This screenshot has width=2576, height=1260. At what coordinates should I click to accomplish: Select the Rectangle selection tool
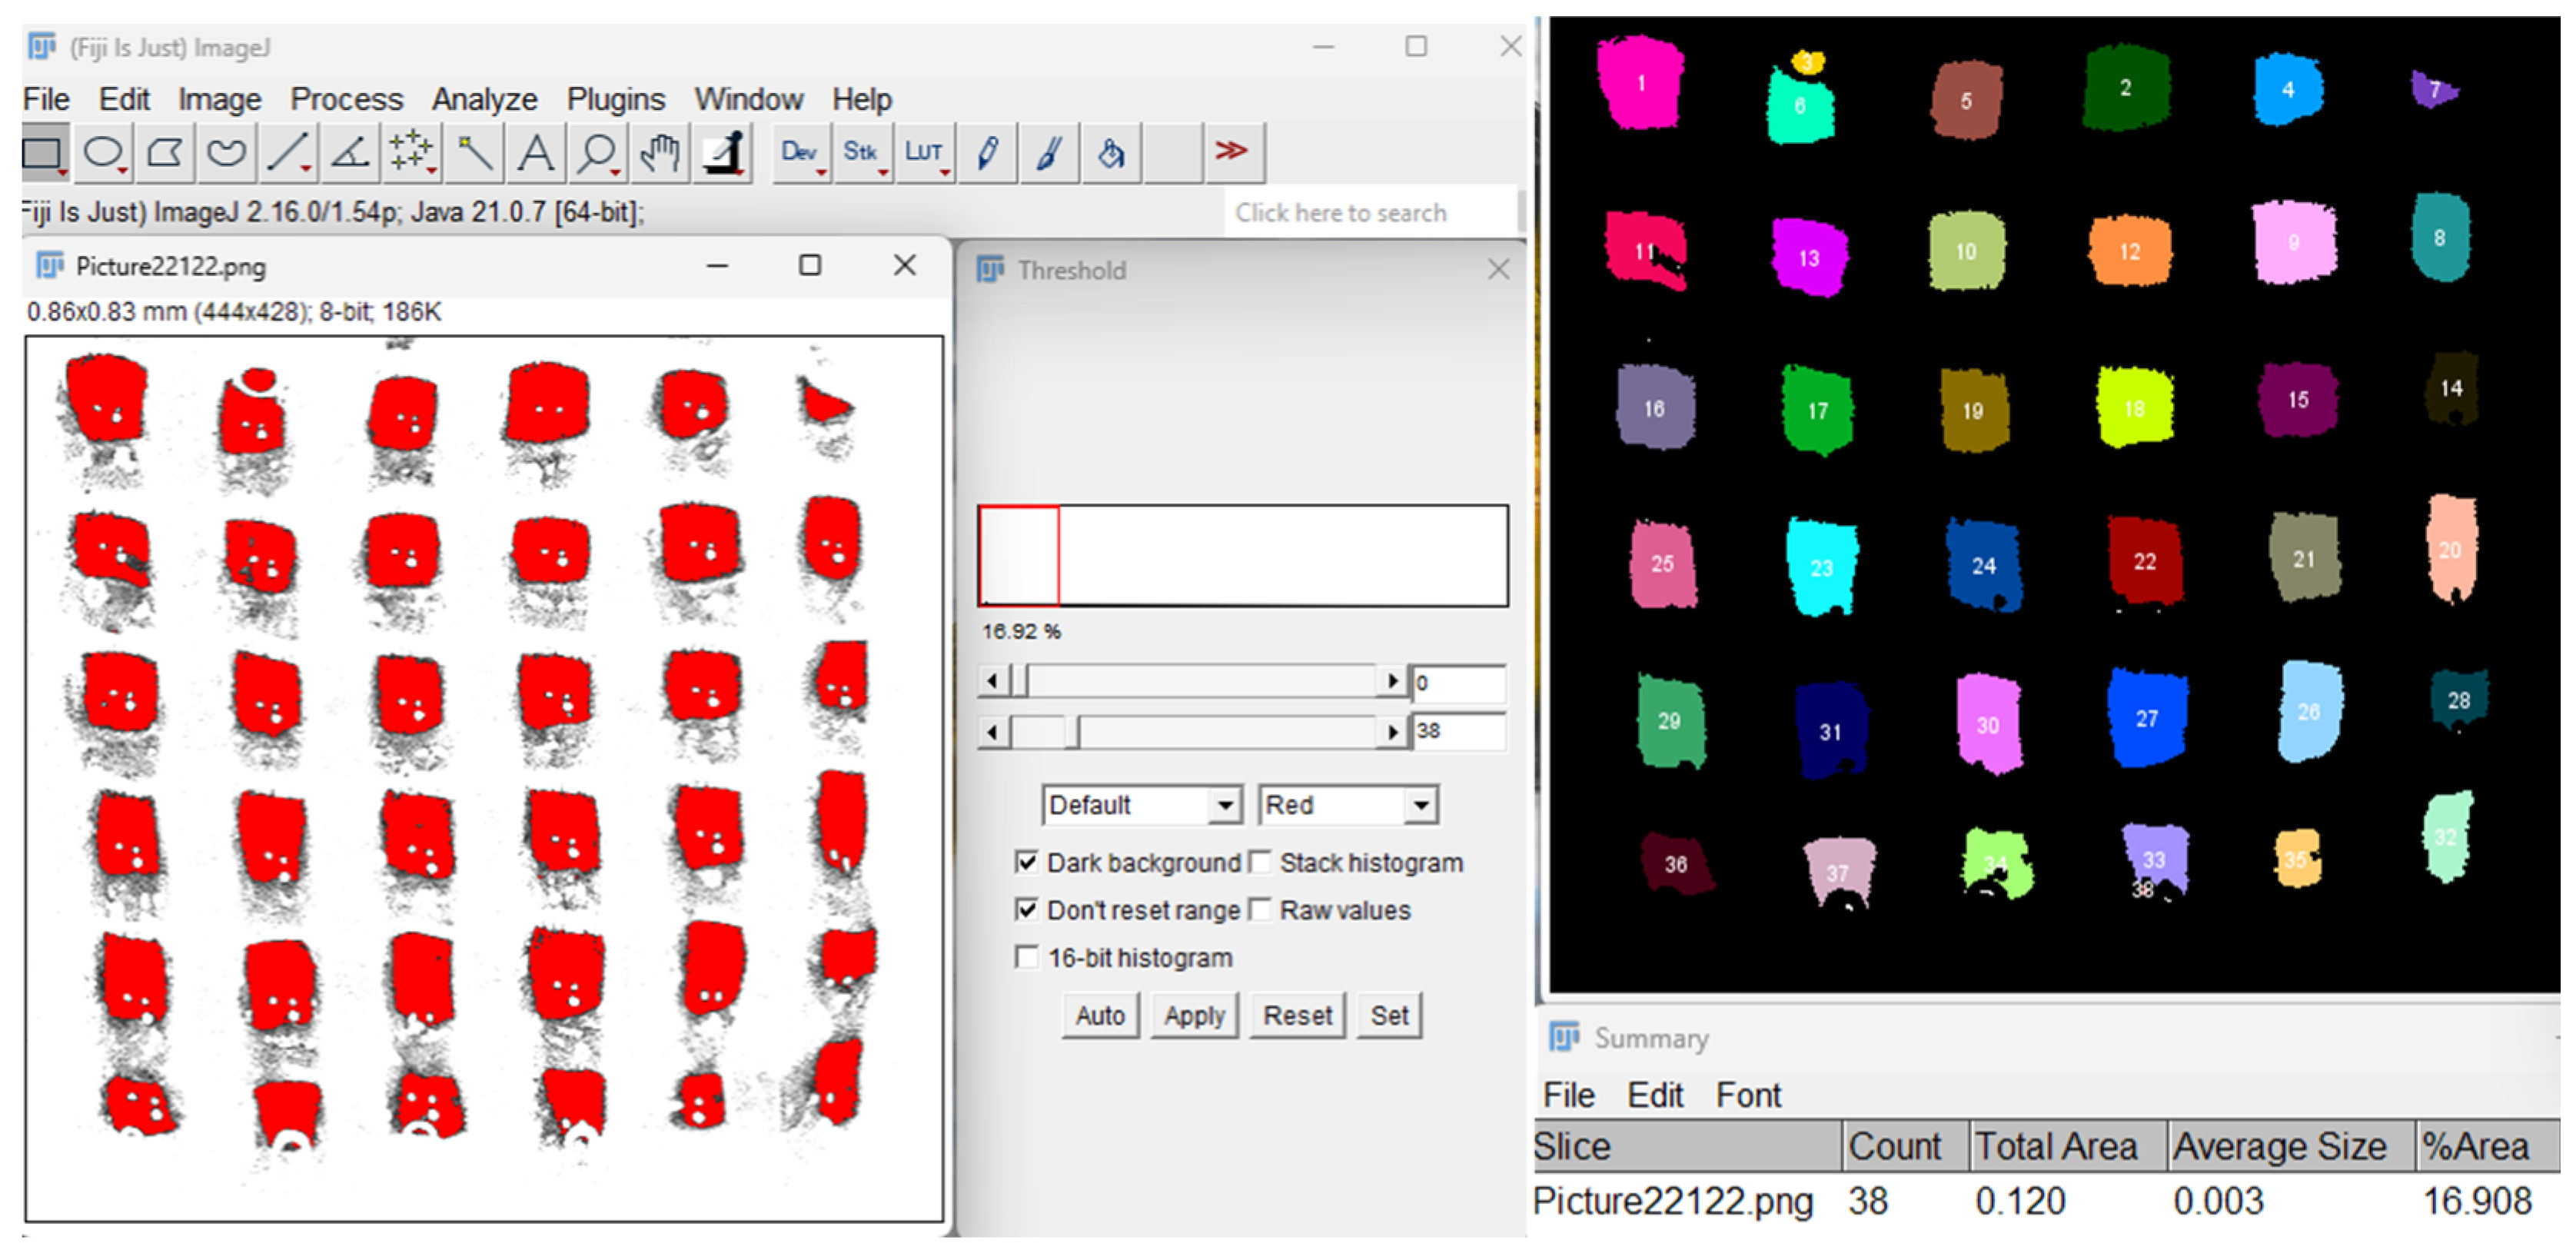pyautogui.click(x=43, y=153)
